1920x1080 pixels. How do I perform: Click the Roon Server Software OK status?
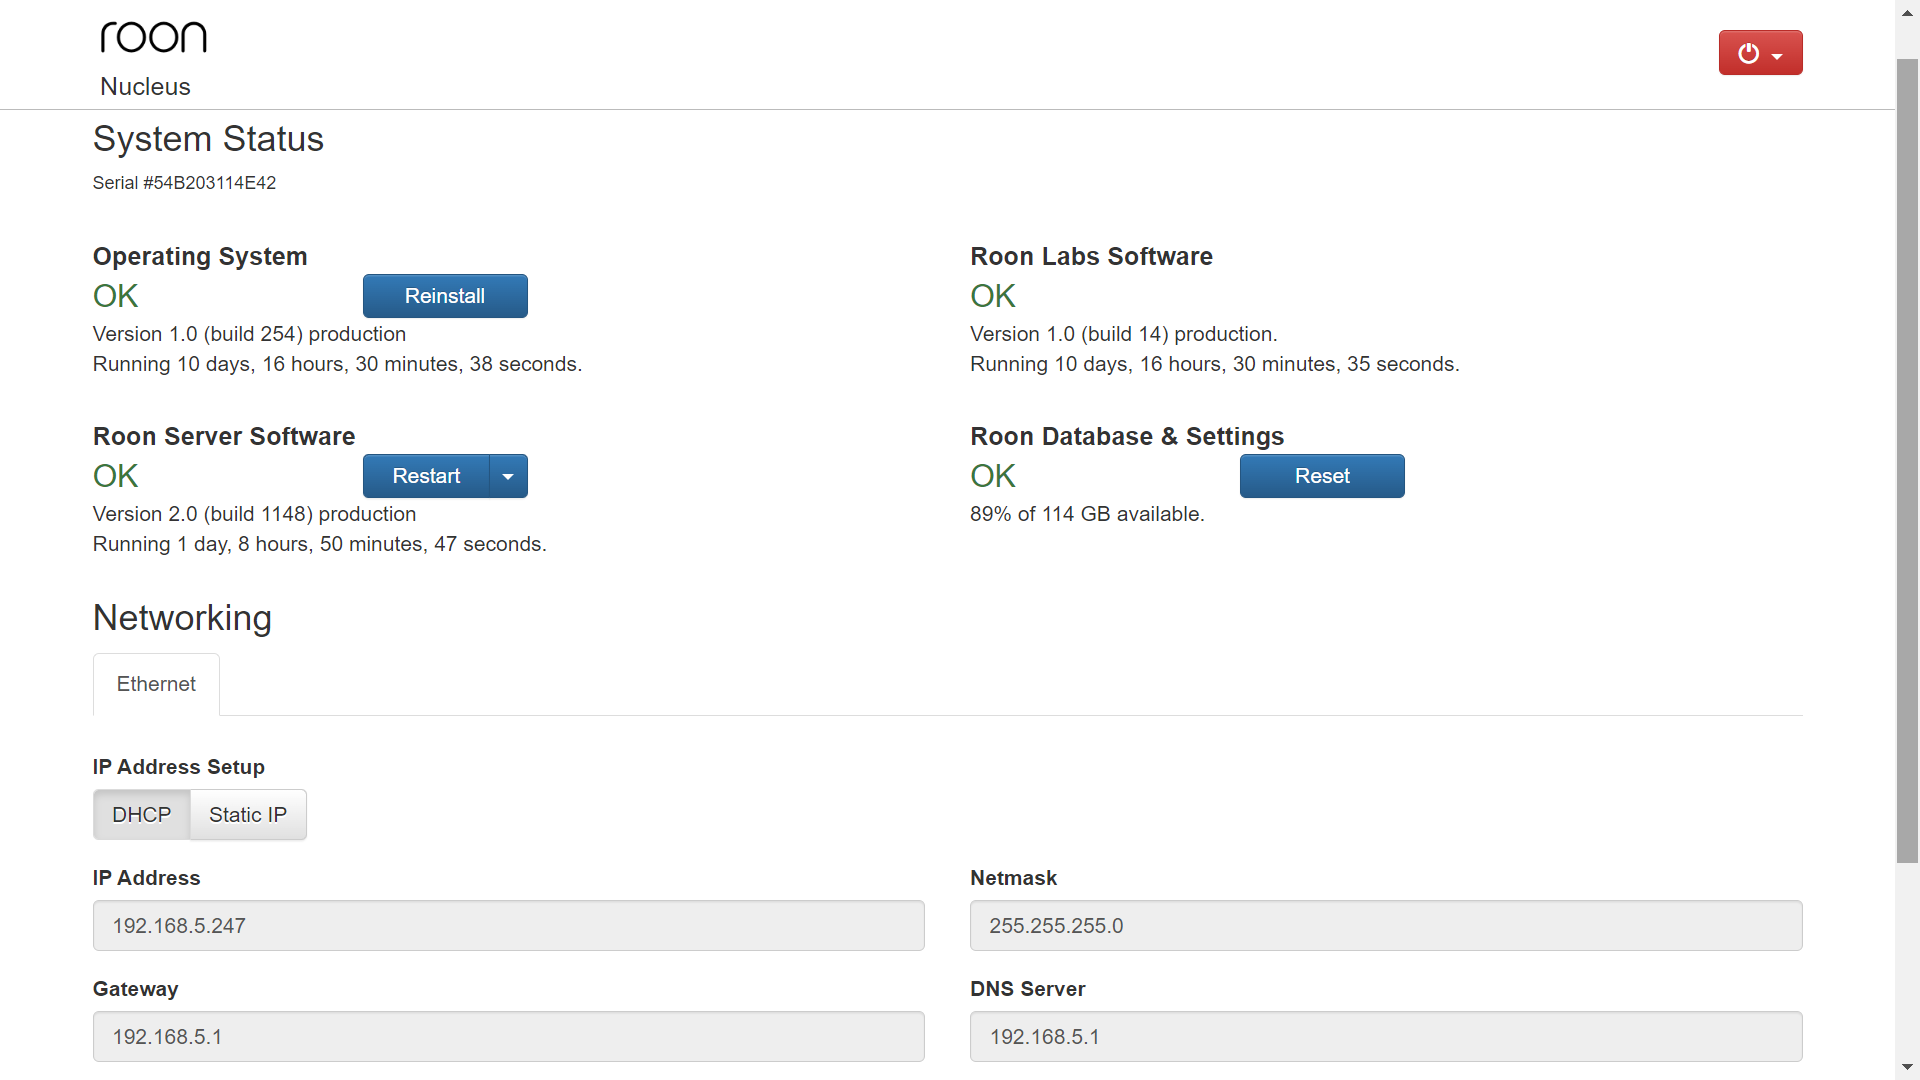[115, 476]
